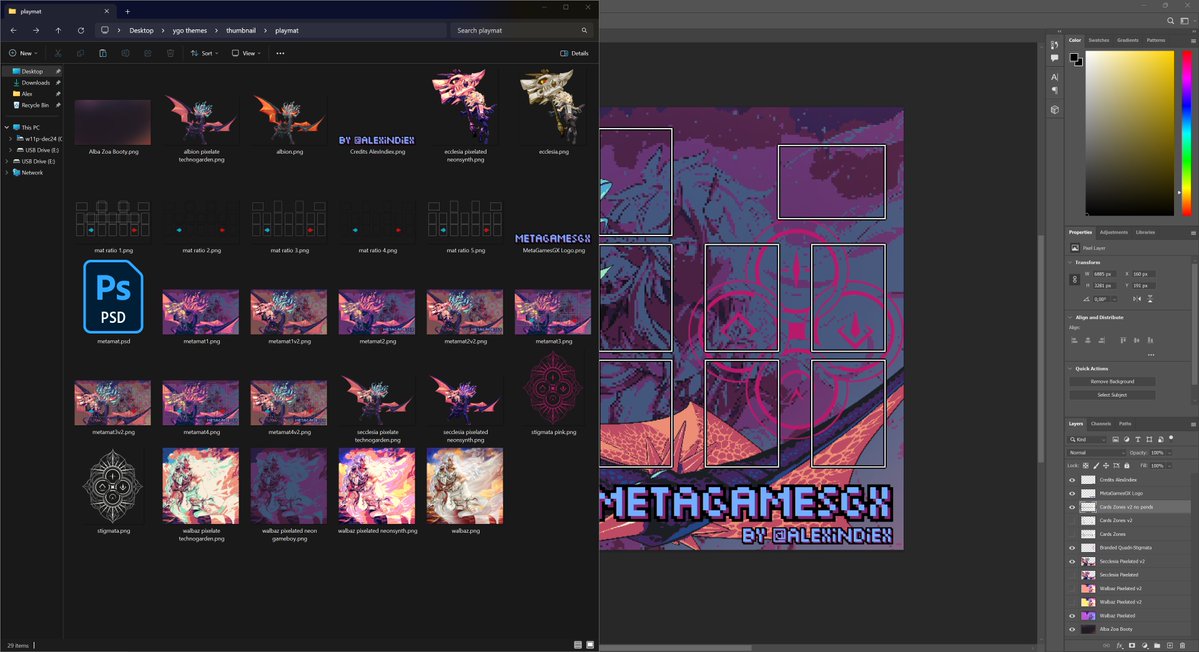Navigate to thumbnail breadcrumb

240,31
